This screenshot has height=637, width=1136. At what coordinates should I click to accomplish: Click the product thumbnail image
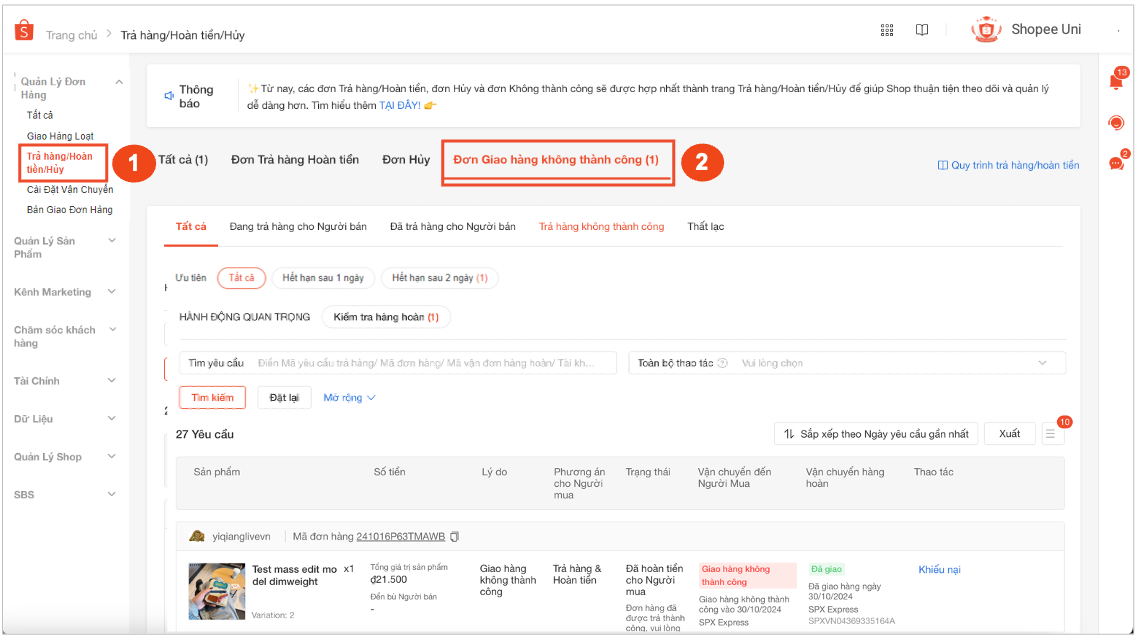(x=217, y=591)
